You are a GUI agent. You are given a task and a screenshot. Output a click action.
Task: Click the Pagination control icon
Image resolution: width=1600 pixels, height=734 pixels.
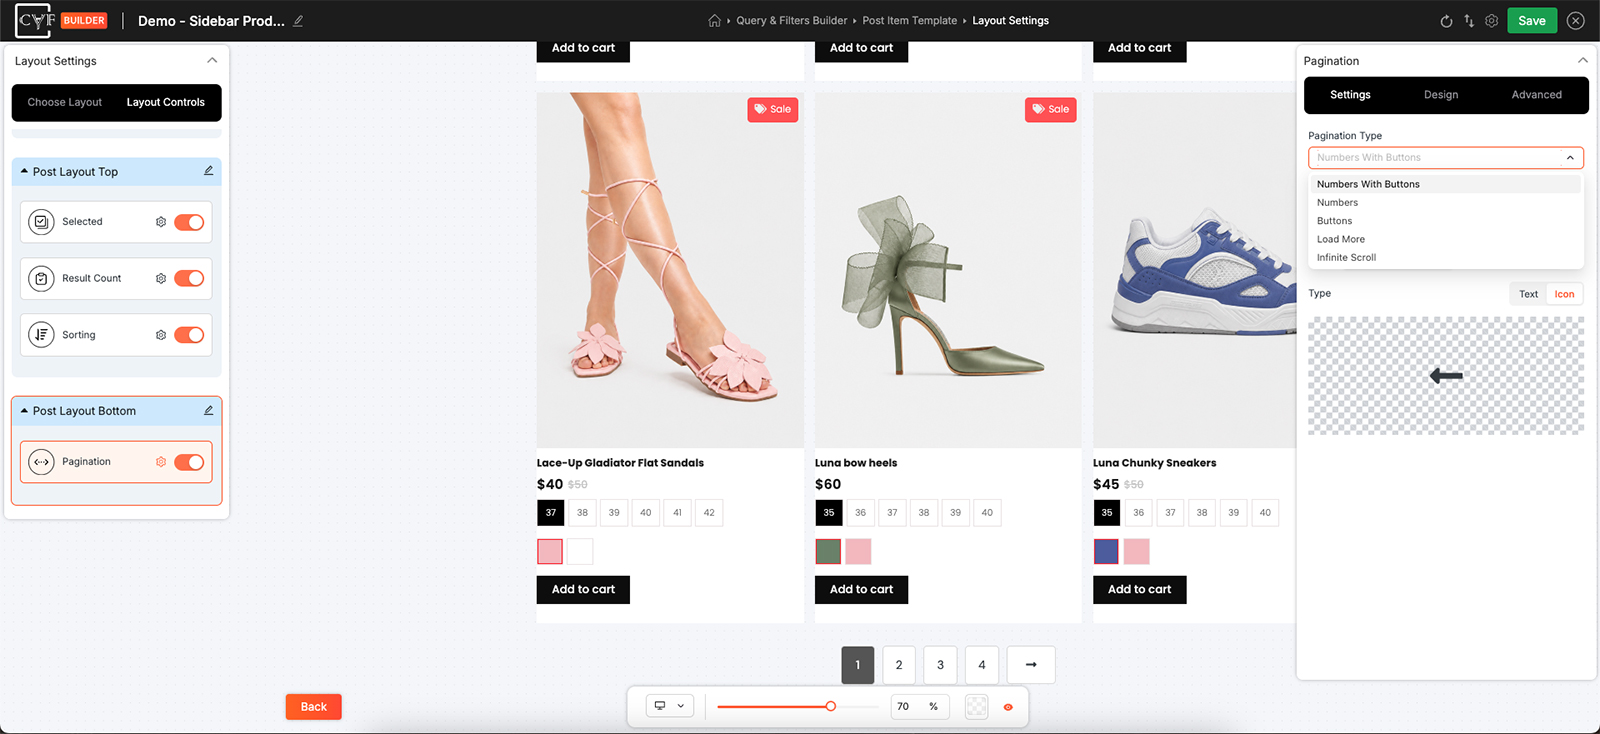[x=41, y=462]
